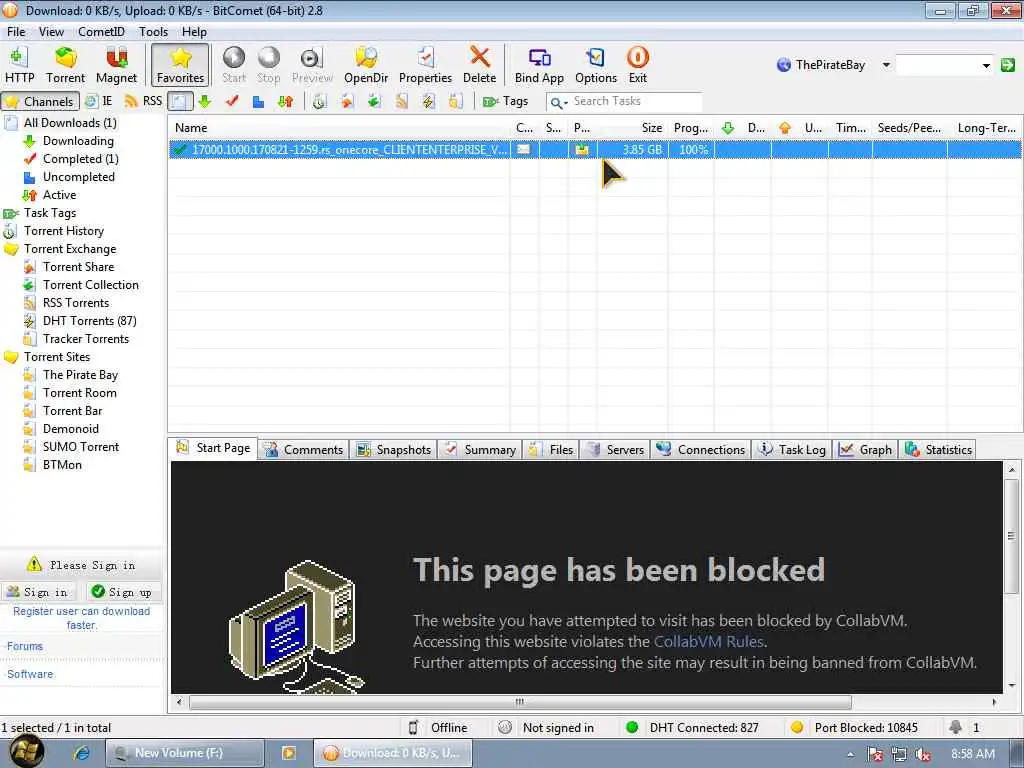Screen dimensions: 1024x768
Task: Open the Search Tasks magnifier dropdown
Action: coord(558,102)
